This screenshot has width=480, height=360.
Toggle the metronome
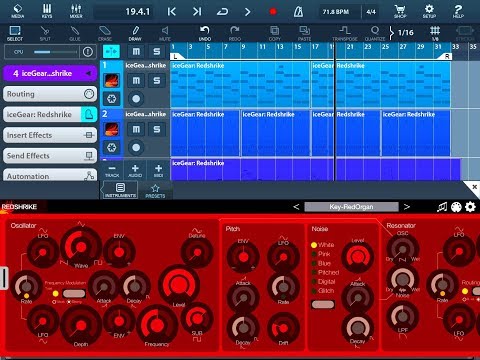[x=298, y=12]
